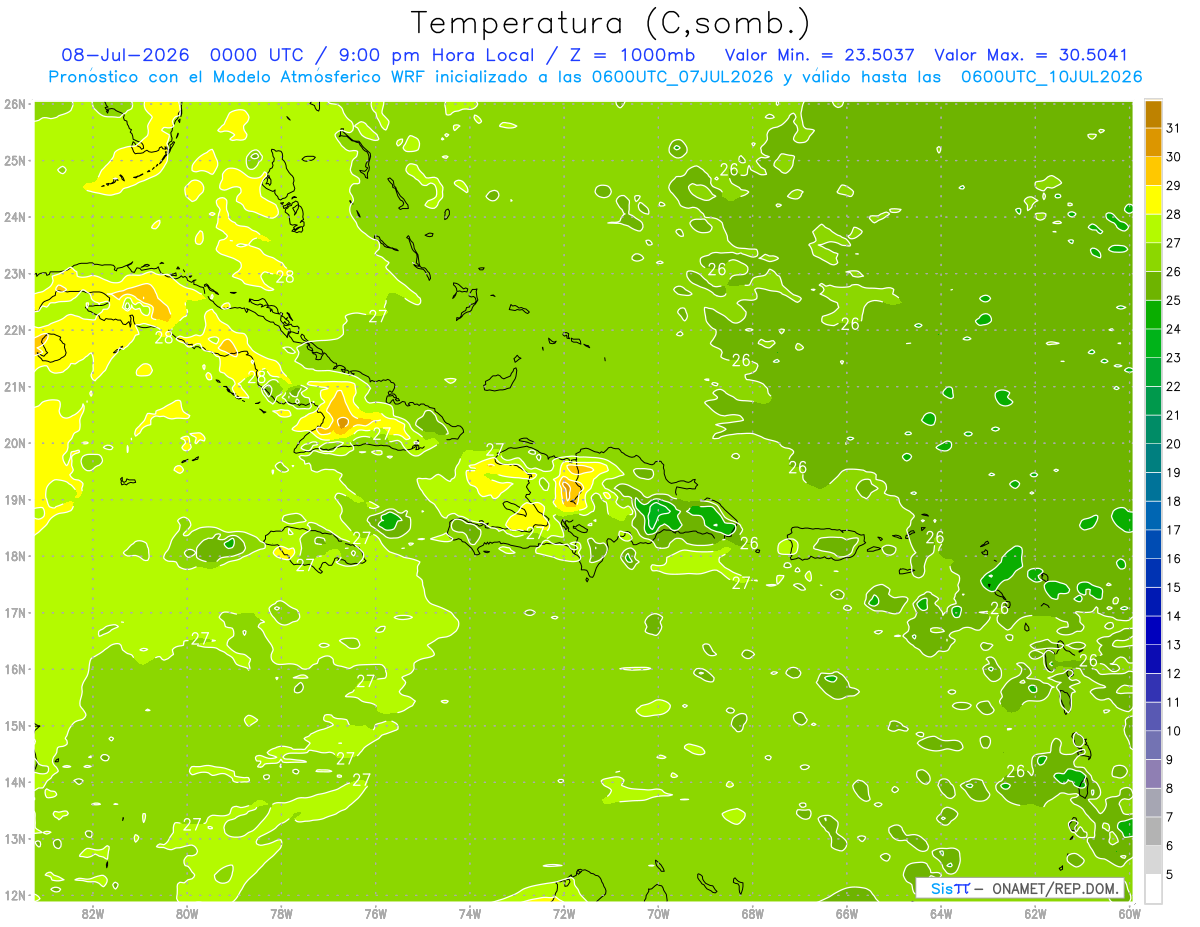This screenshot has width=1200, height=927.
Task: Click the "82W" longitude axis label
Action: 93,913
